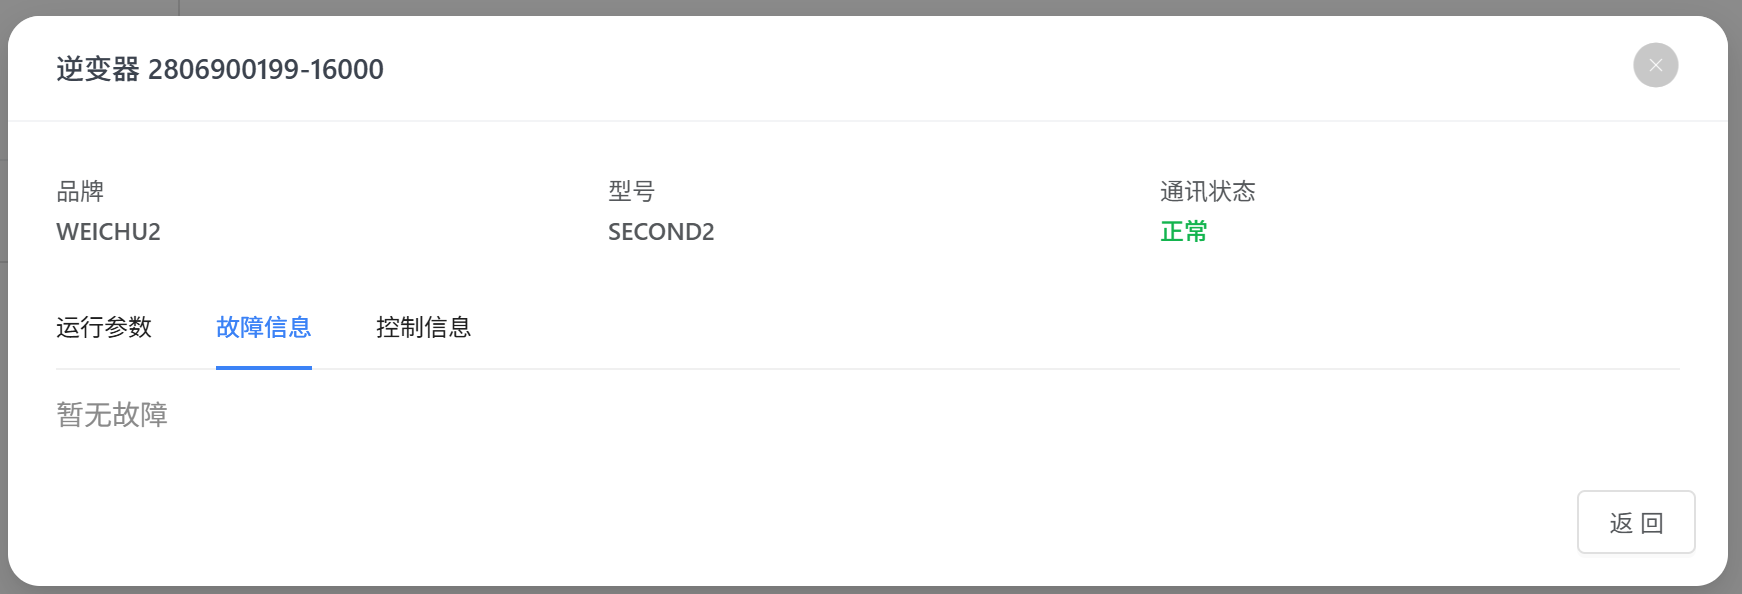
Task: Close the inverter dialog with the X icon
Action: (1655, 65)
